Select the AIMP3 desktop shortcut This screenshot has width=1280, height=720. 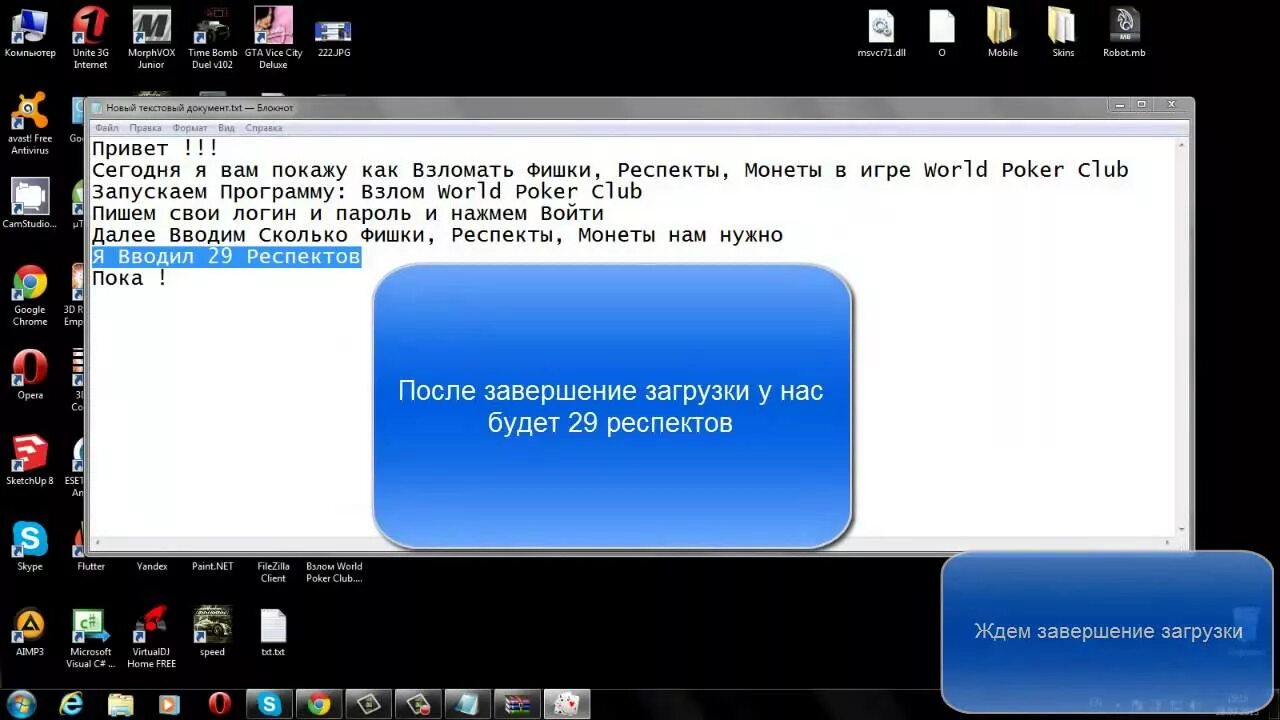tap(30, 632)
